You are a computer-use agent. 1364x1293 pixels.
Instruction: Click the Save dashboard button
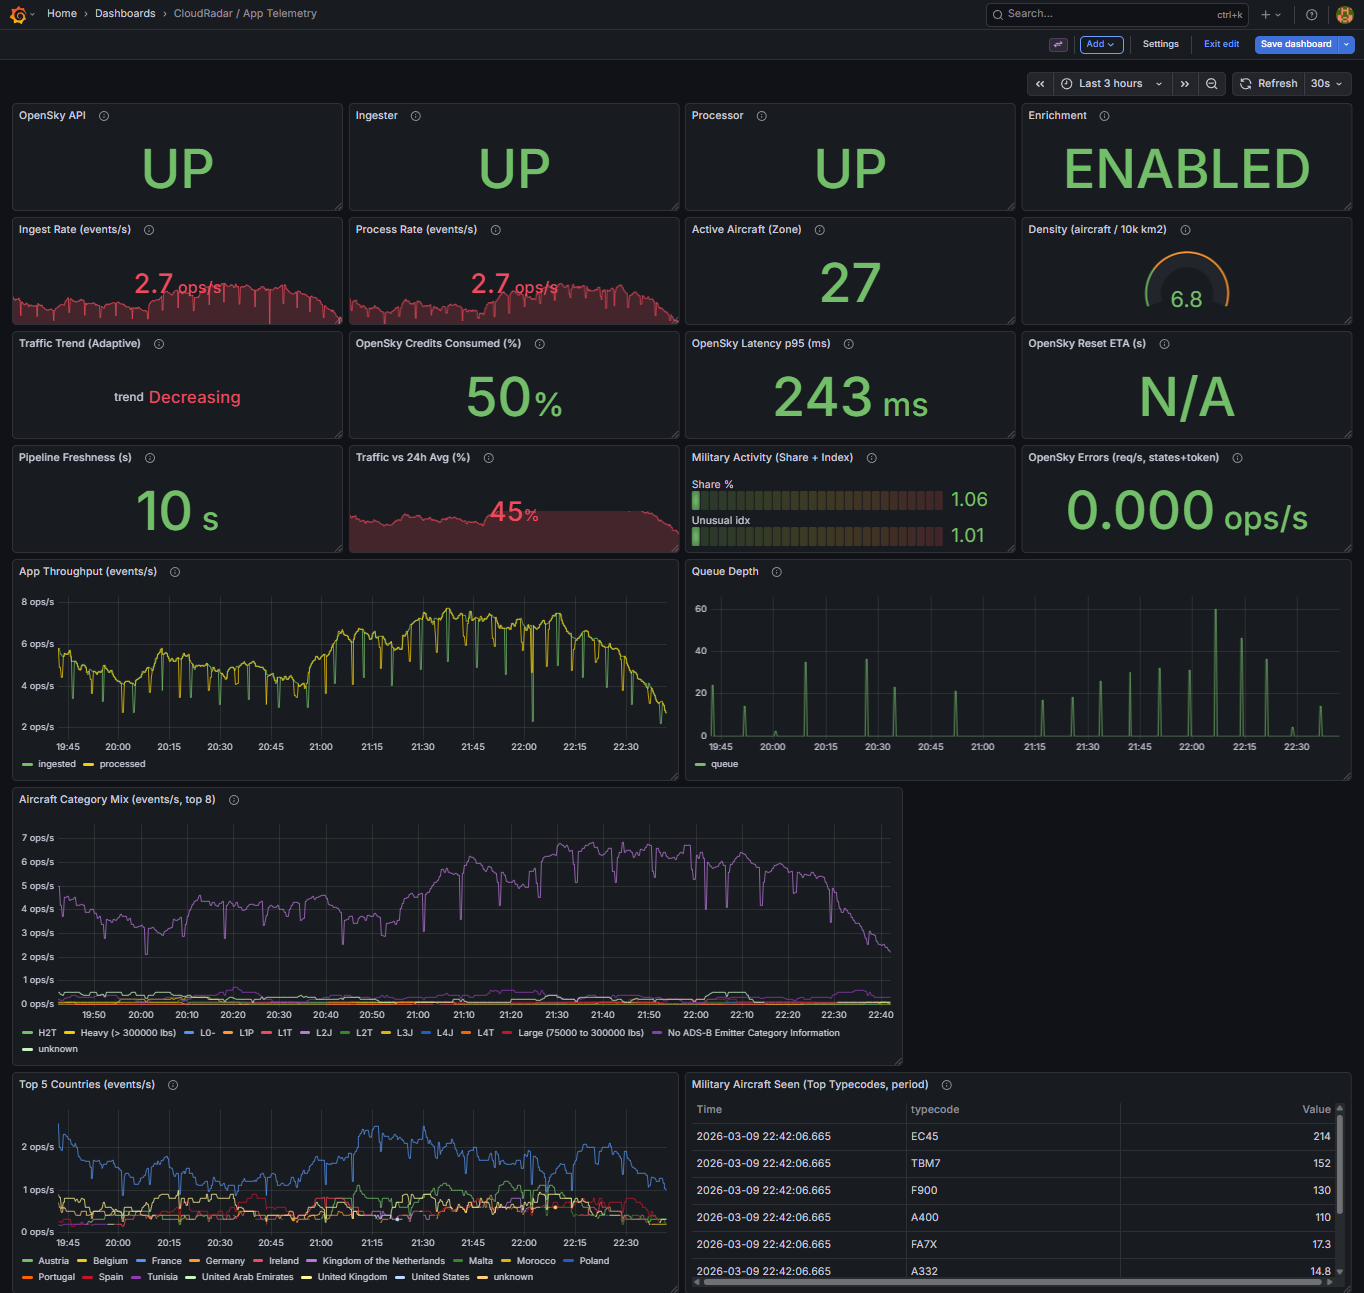[x=1296, y=44]
